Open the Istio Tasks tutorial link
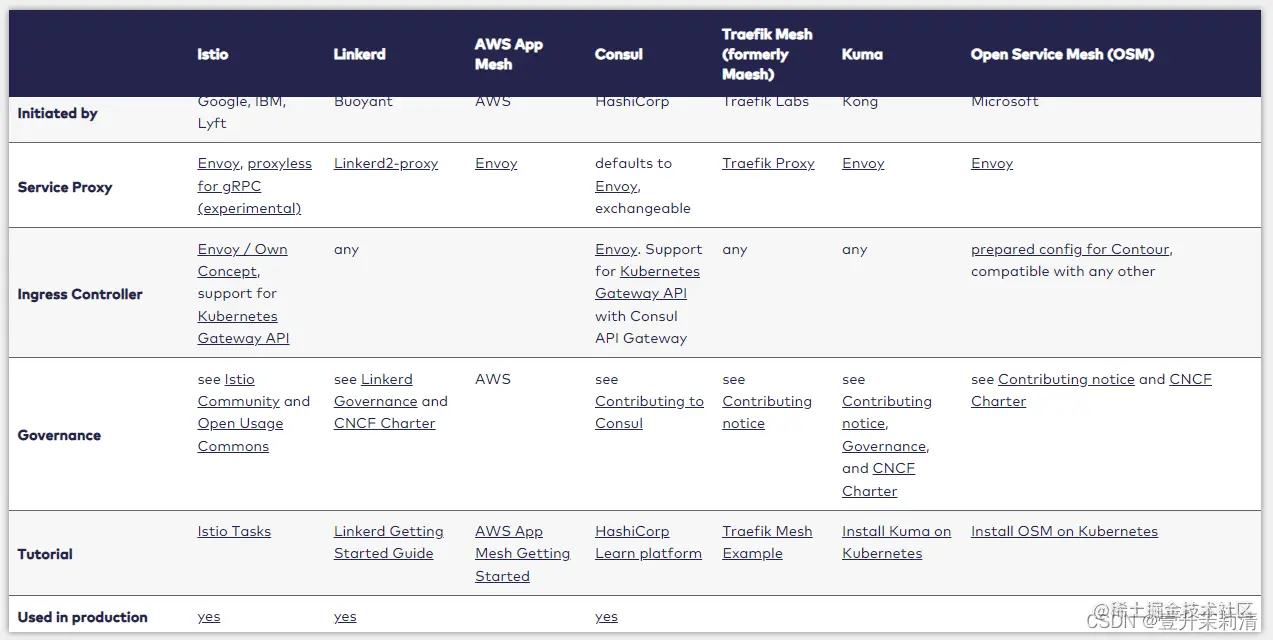This screenshot has width=1273, height=640. tap(234, 531)
